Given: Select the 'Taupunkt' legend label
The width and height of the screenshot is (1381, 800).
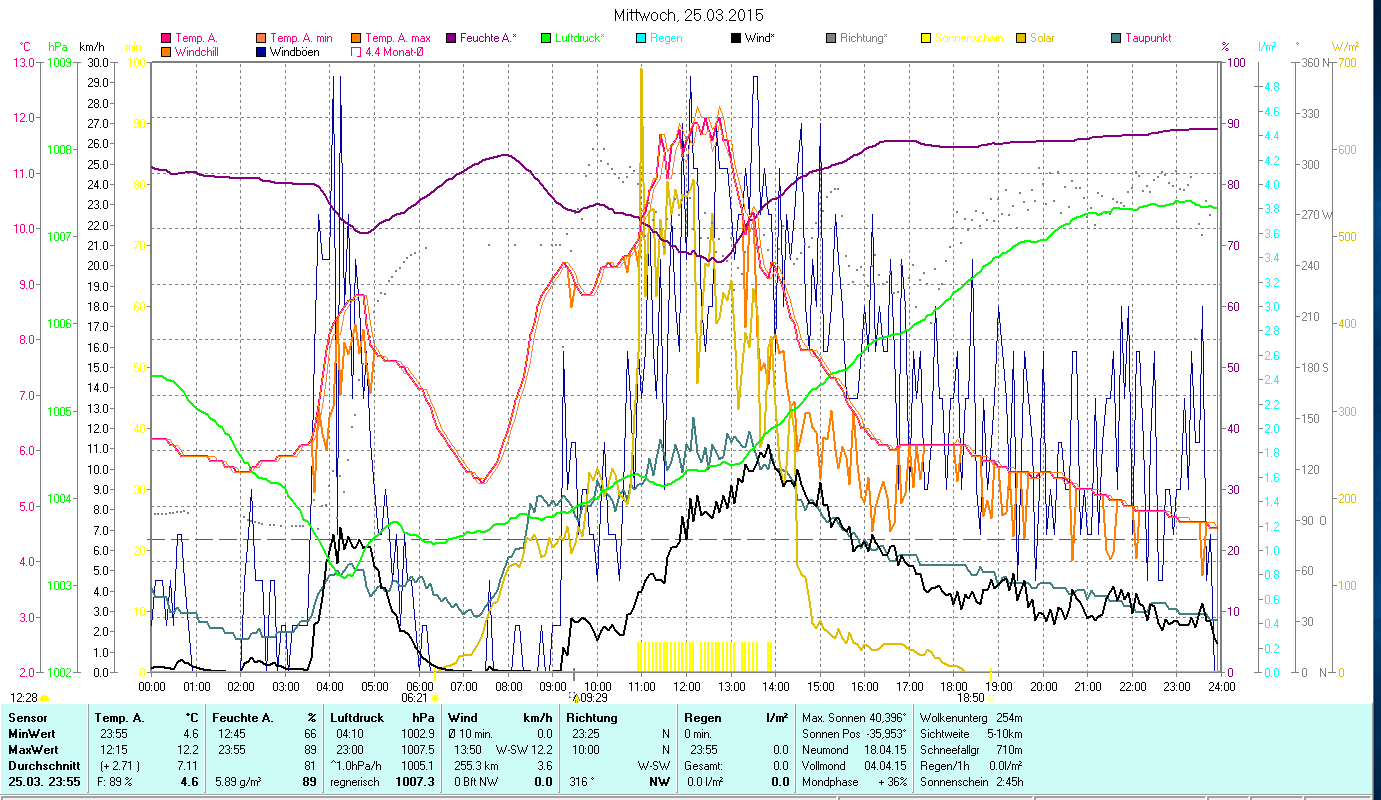Looking at the screenshot, I should pyautogui.click(x=1148, y=39).
